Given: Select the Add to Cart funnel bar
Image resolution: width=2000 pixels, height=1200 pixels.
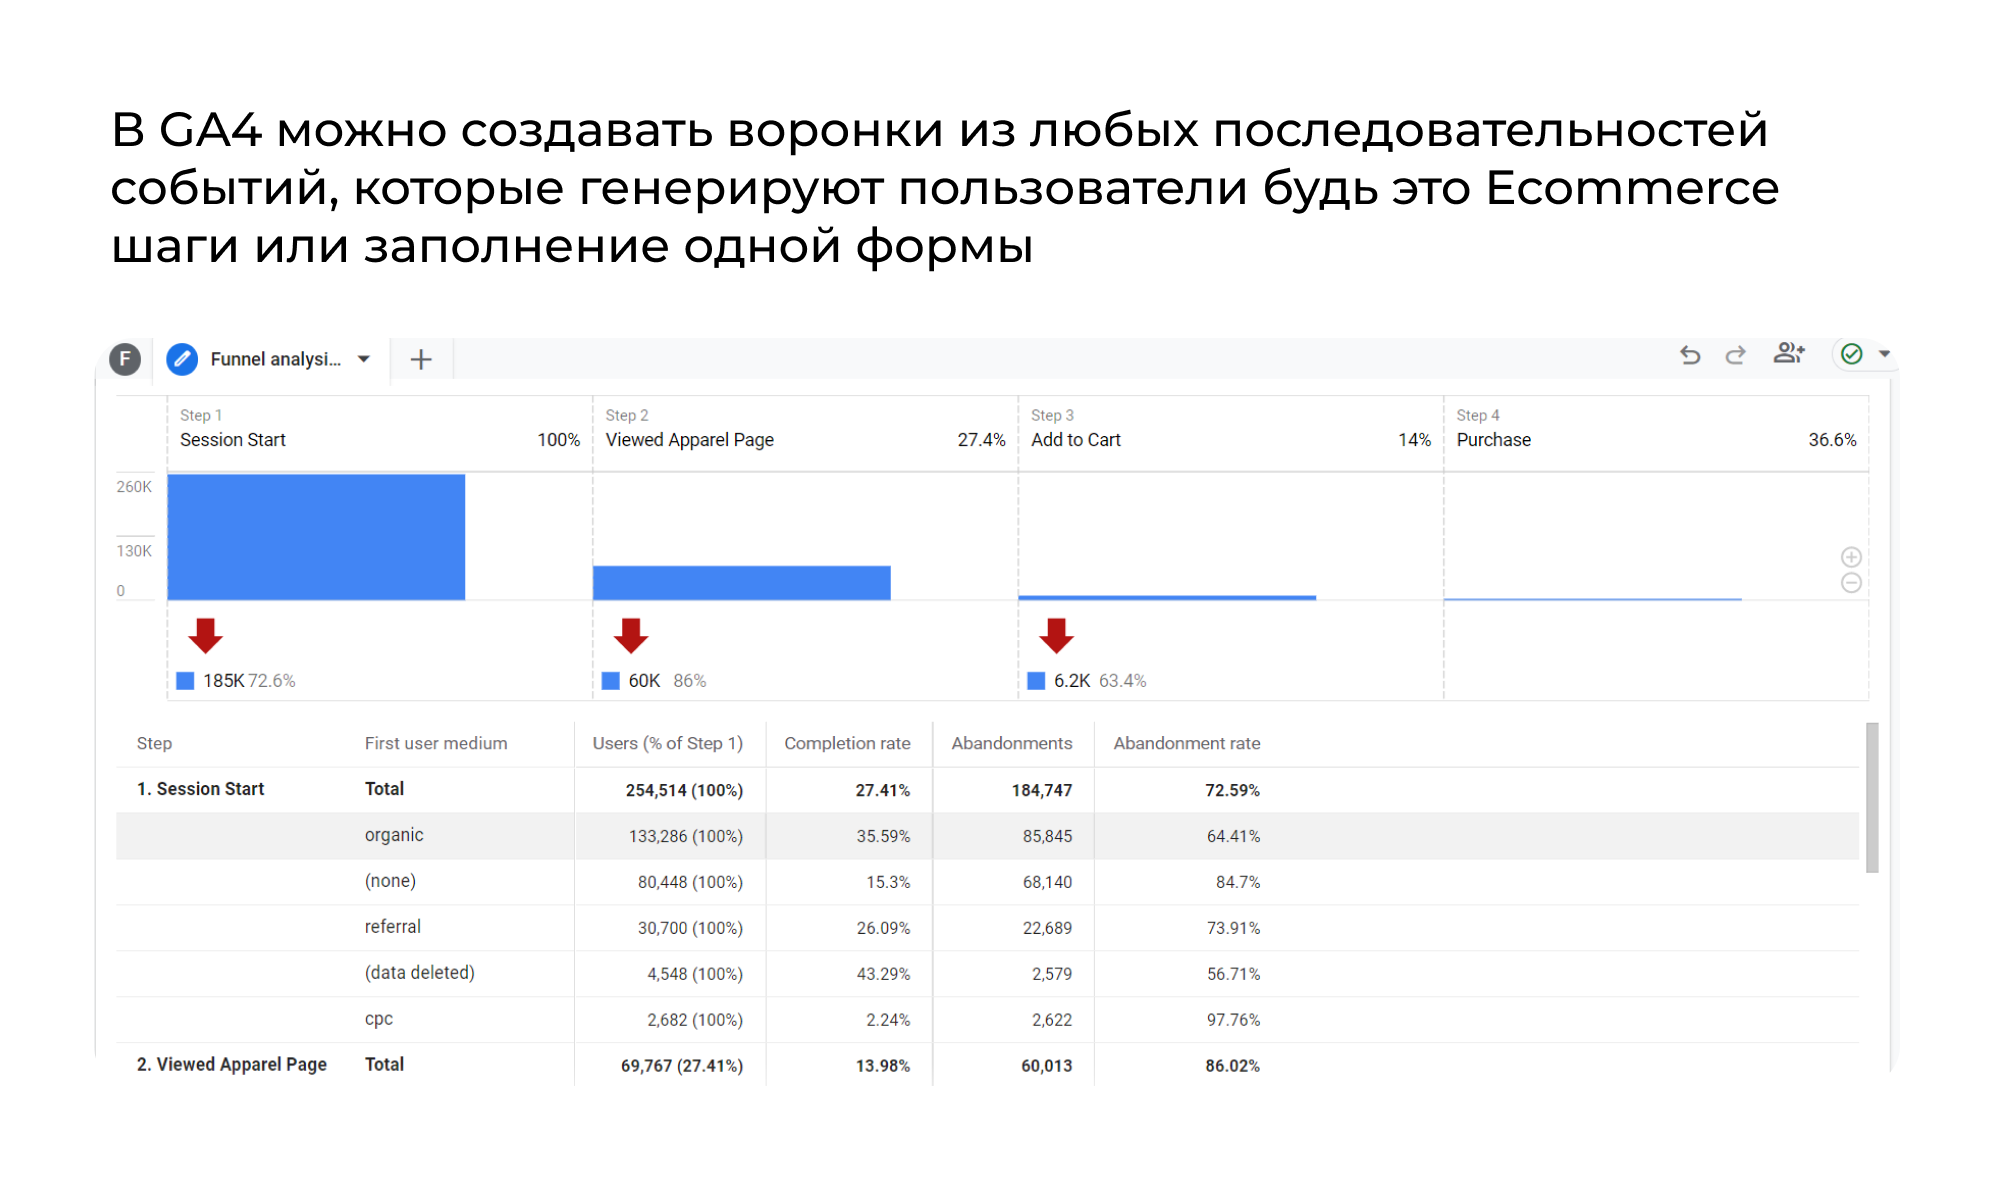Looking at the screenshot, I should [x=1167, y=597].
